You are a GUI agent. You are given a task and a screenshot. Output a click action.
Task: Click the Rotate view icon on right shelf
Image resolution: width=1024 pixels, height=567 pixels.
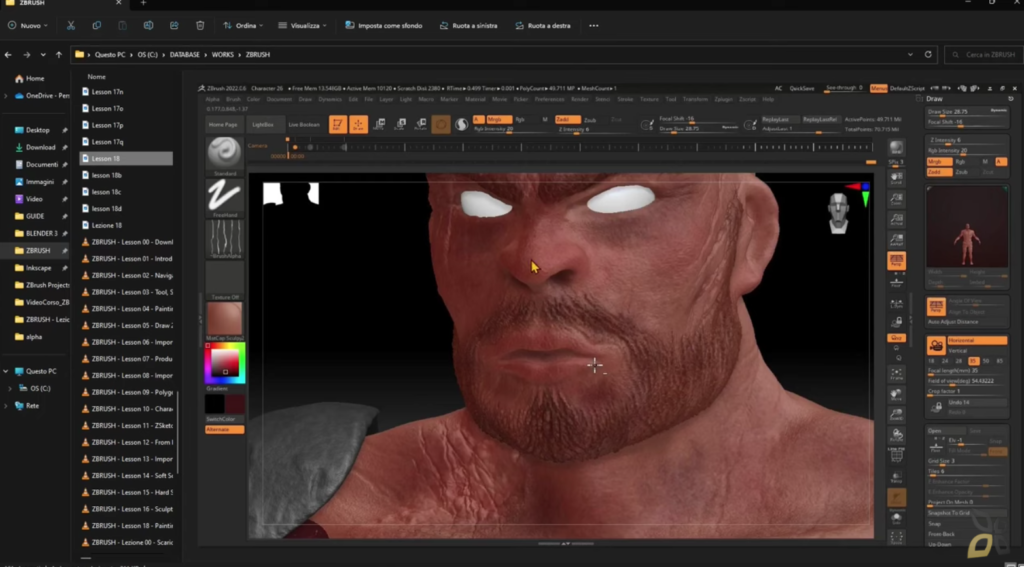pyautogui.click(x=896, y=435)
